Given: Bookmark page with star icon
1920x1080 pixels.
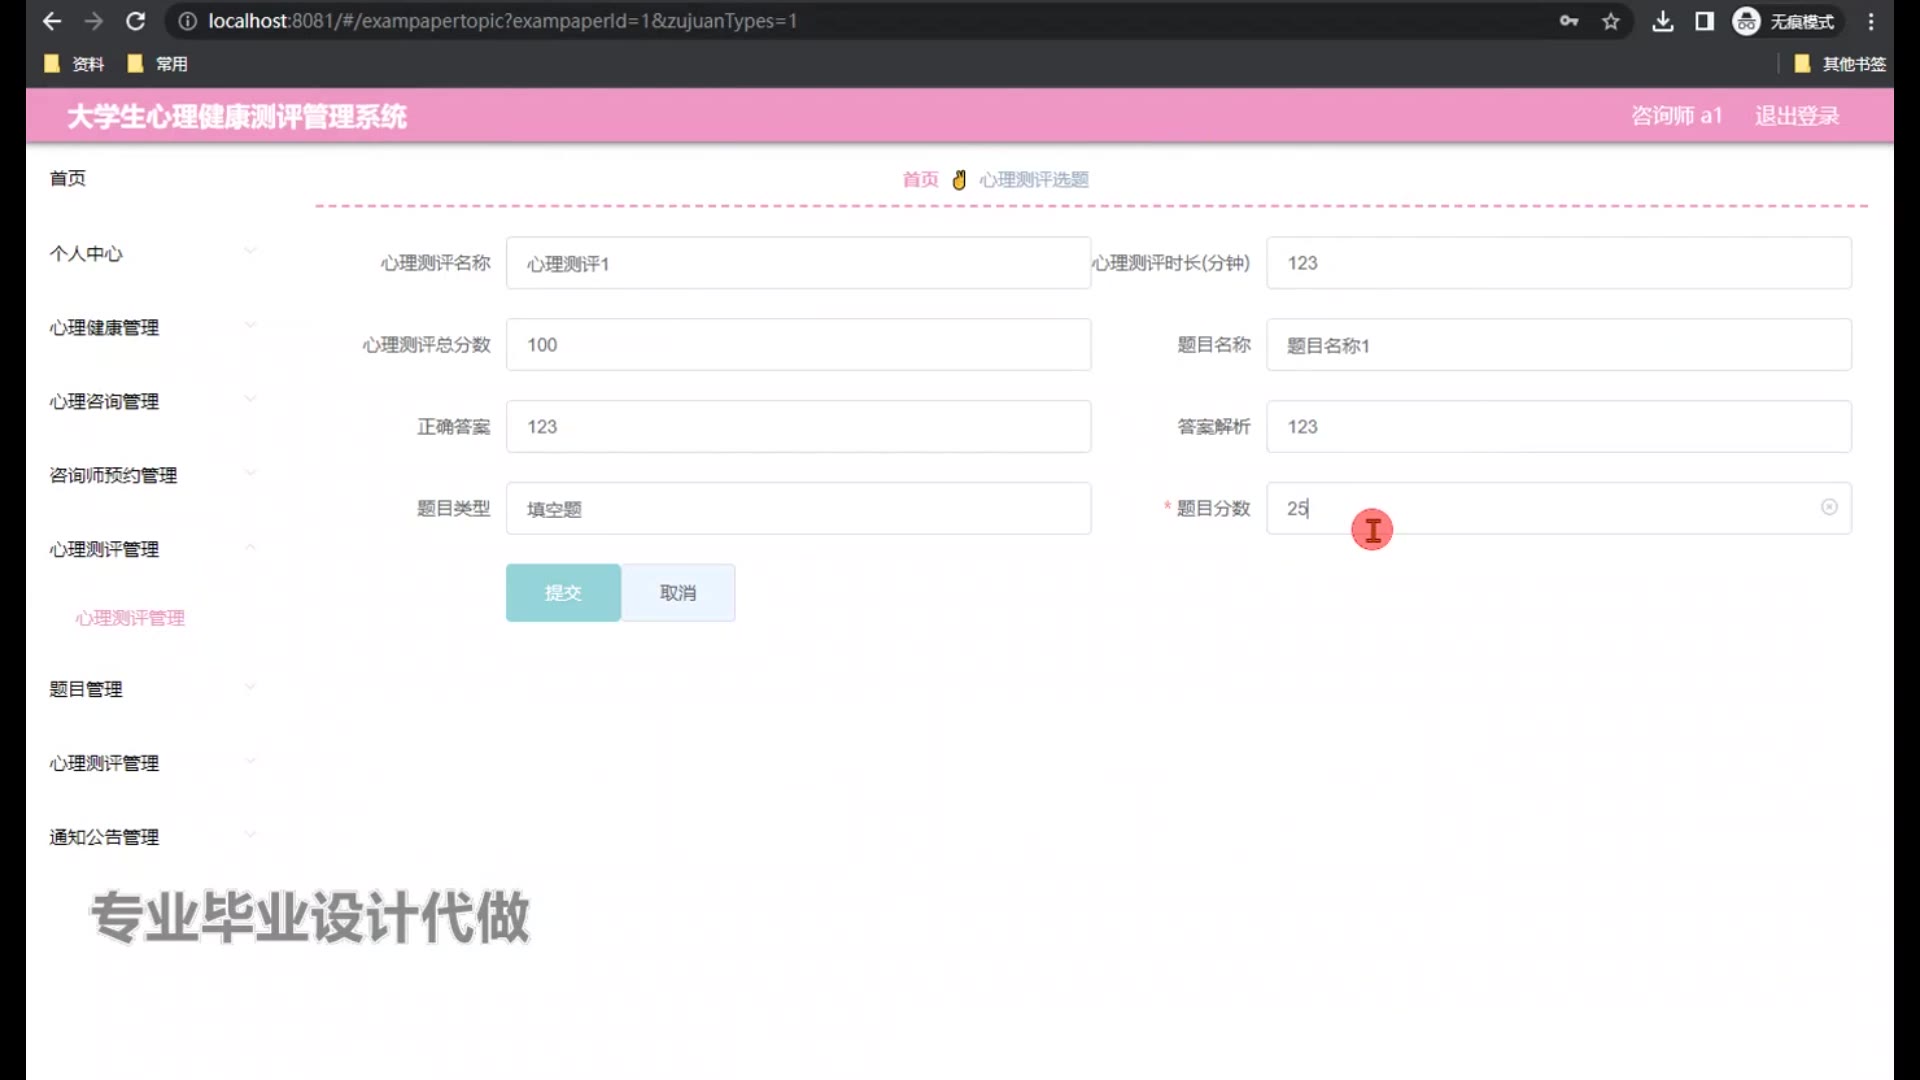Looking at the screenshot, I should coord(1610,21).
